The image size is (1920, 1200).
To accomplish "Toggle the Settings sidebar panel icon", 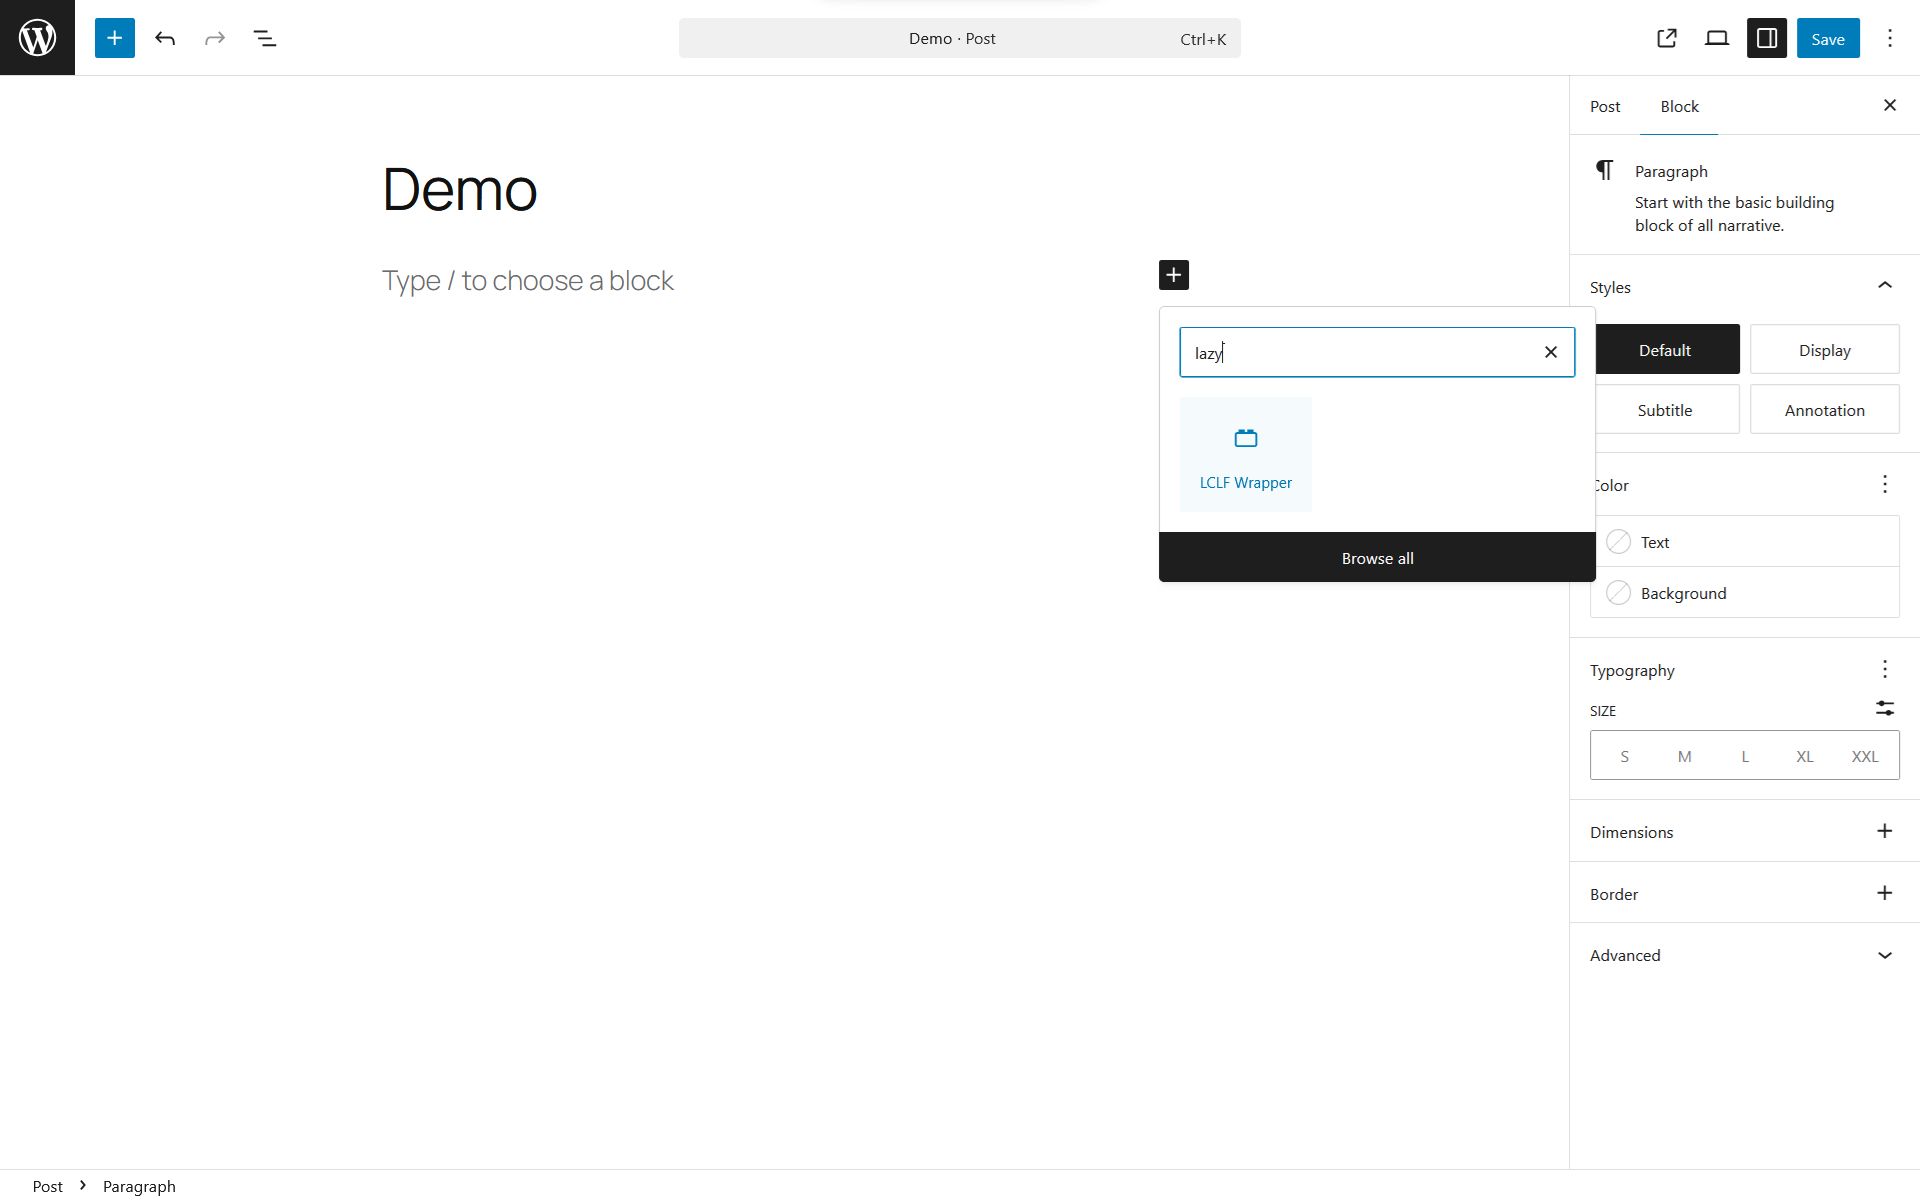I will pyautogui.click(x=1766, y=38).
